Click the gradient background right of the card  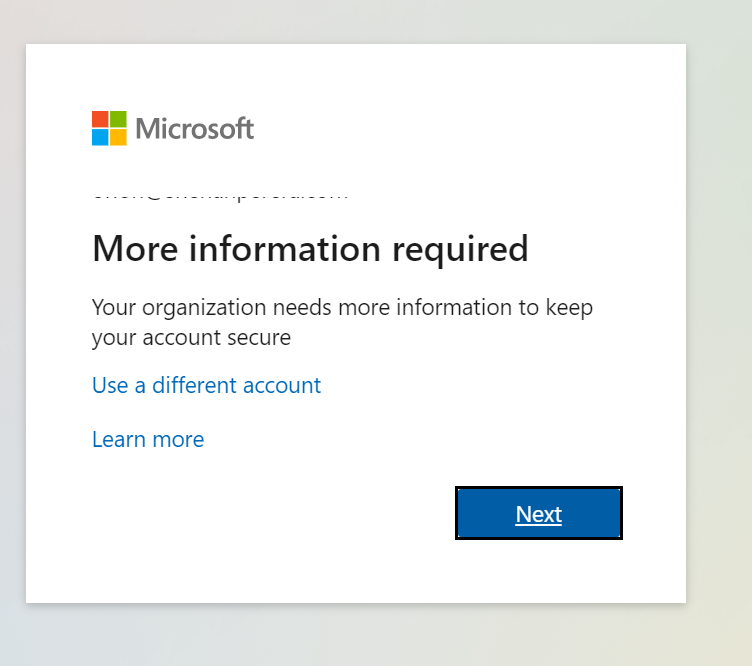pyautogui.click(x=720, y=330)
